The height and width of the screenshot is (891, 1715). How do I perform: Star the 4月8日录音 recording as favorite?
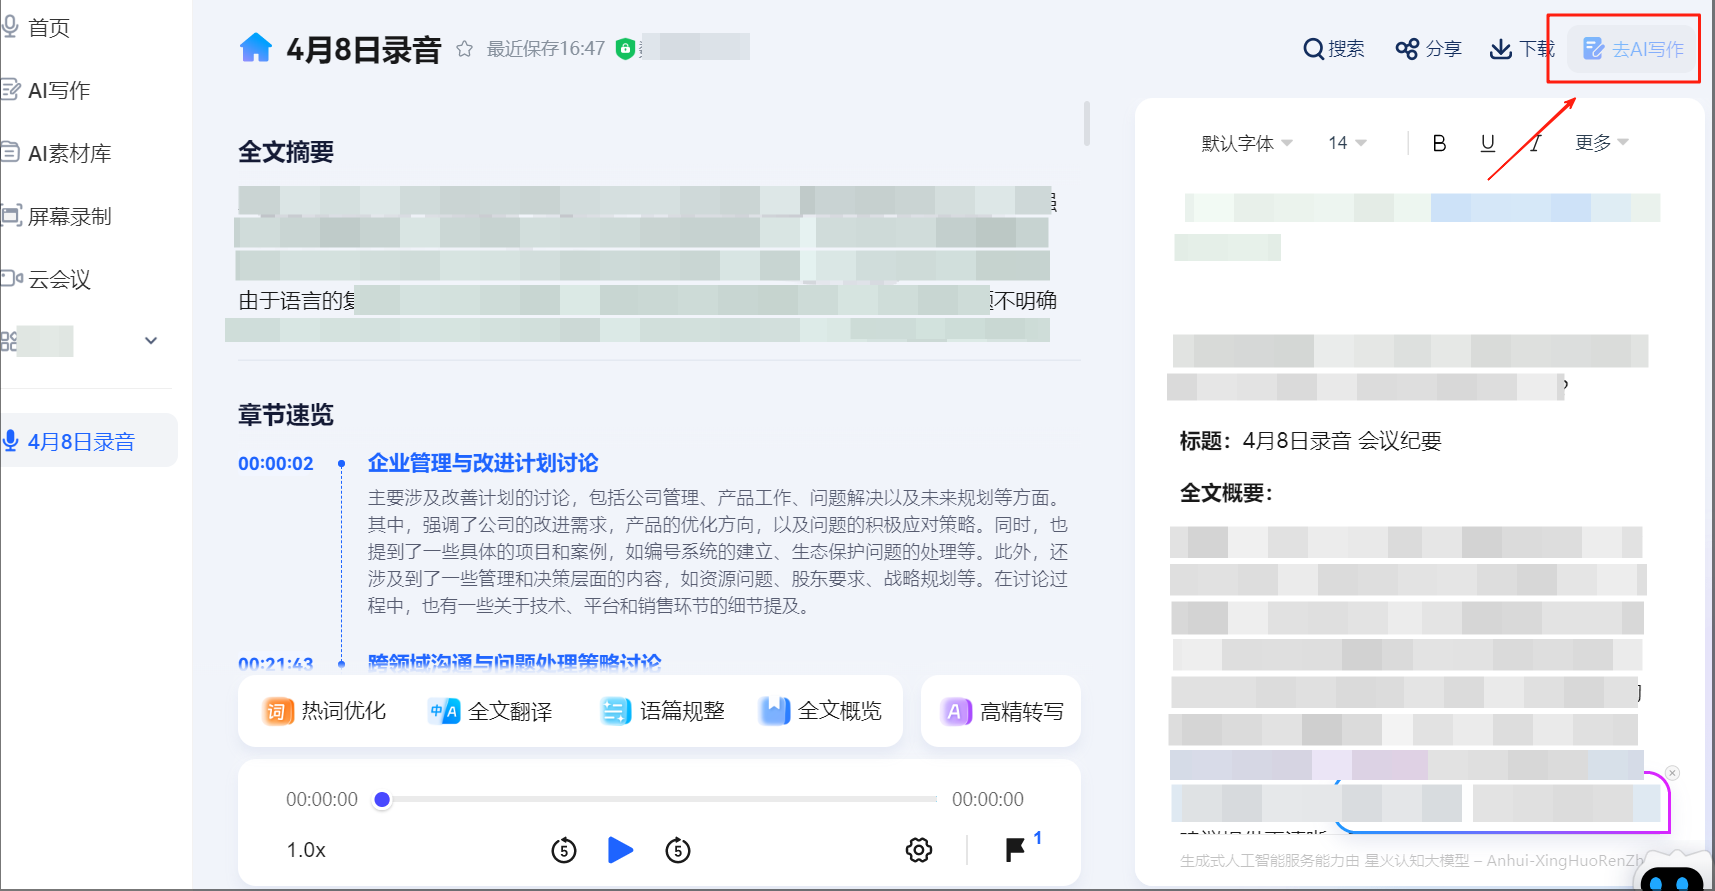click(464, 49)
